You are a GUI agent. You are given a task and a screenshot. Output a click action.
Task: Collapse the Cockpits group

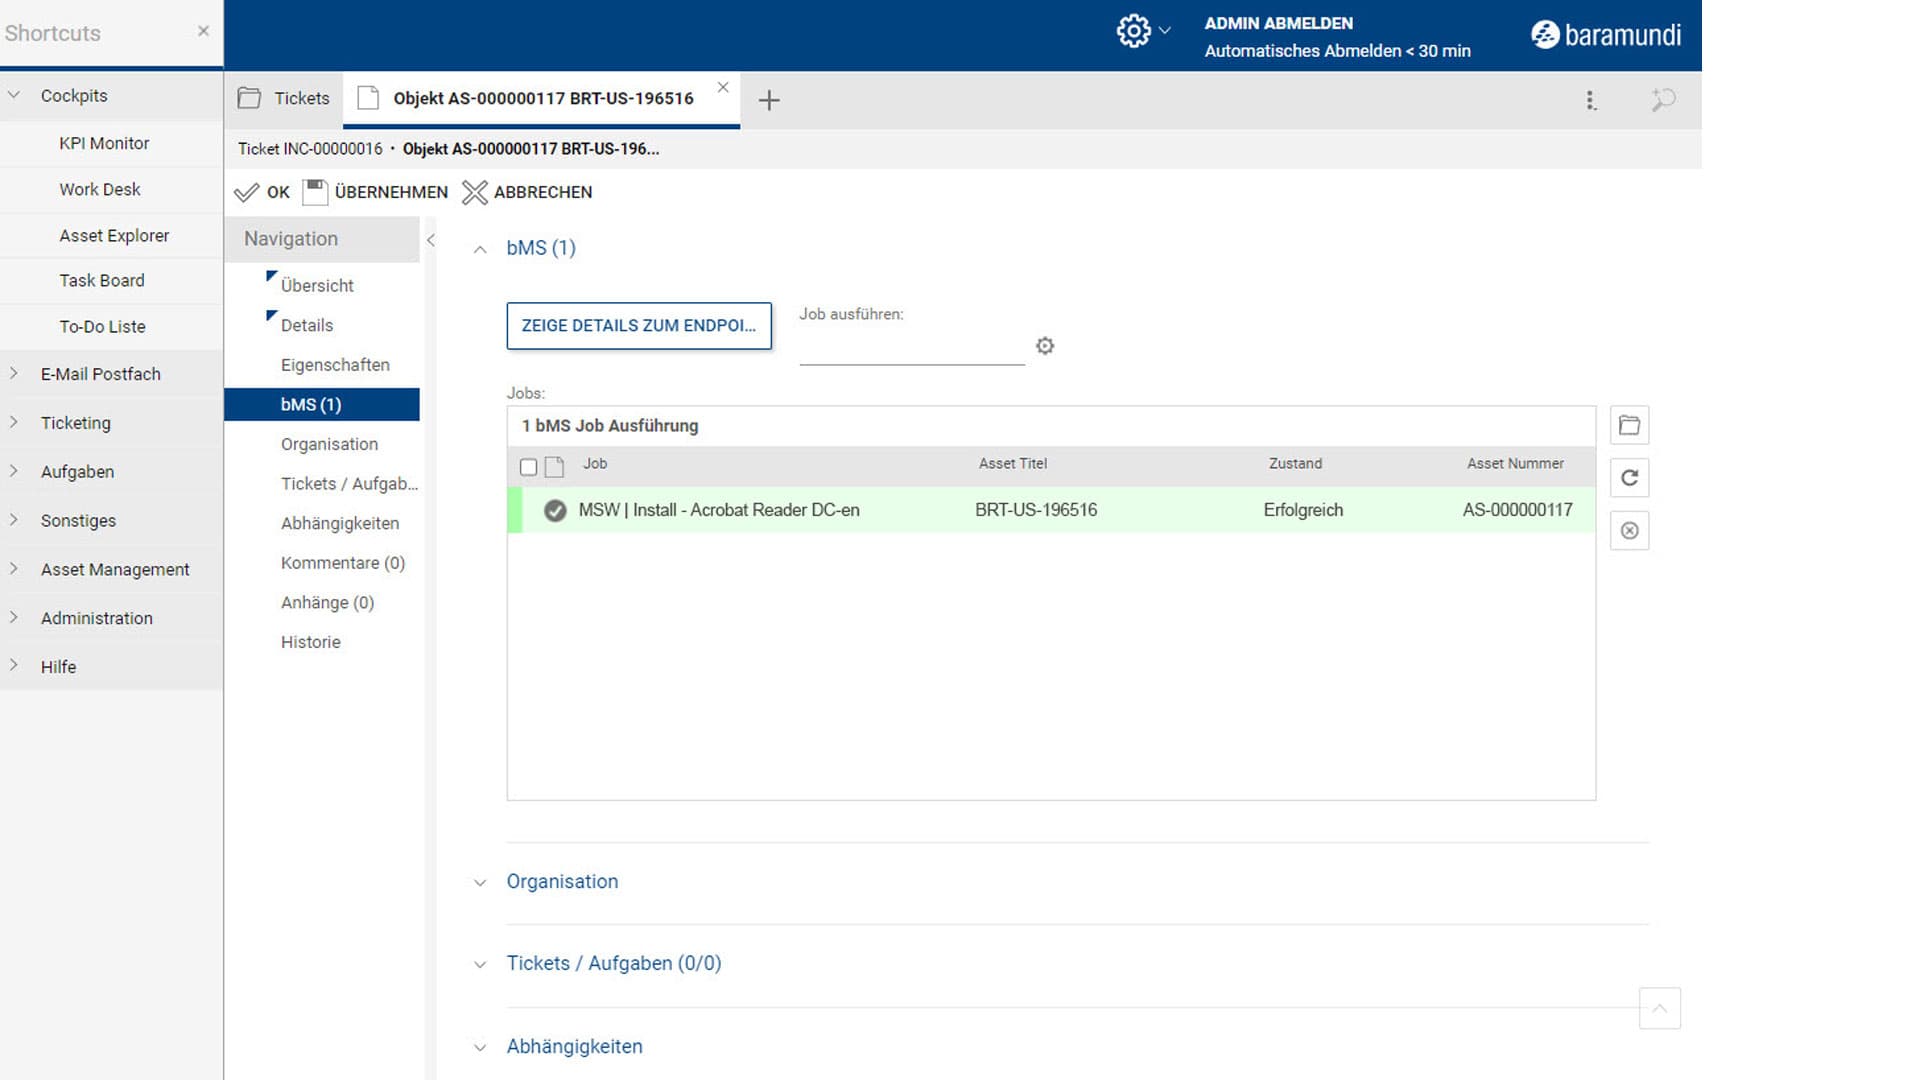point(14,95)
